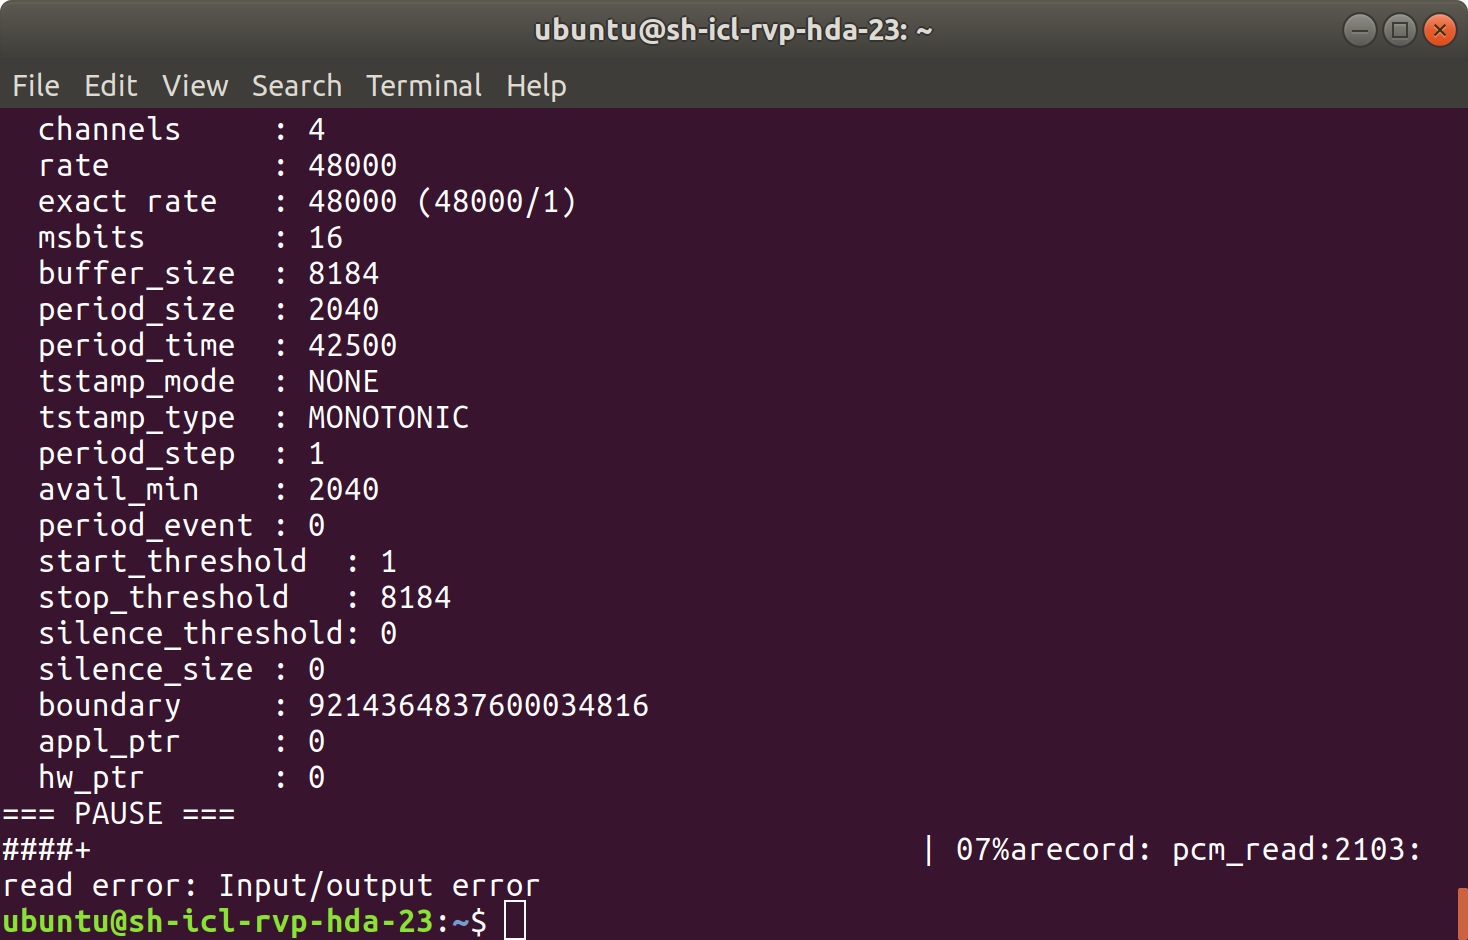Open the Edit menu

click(111, 86)
